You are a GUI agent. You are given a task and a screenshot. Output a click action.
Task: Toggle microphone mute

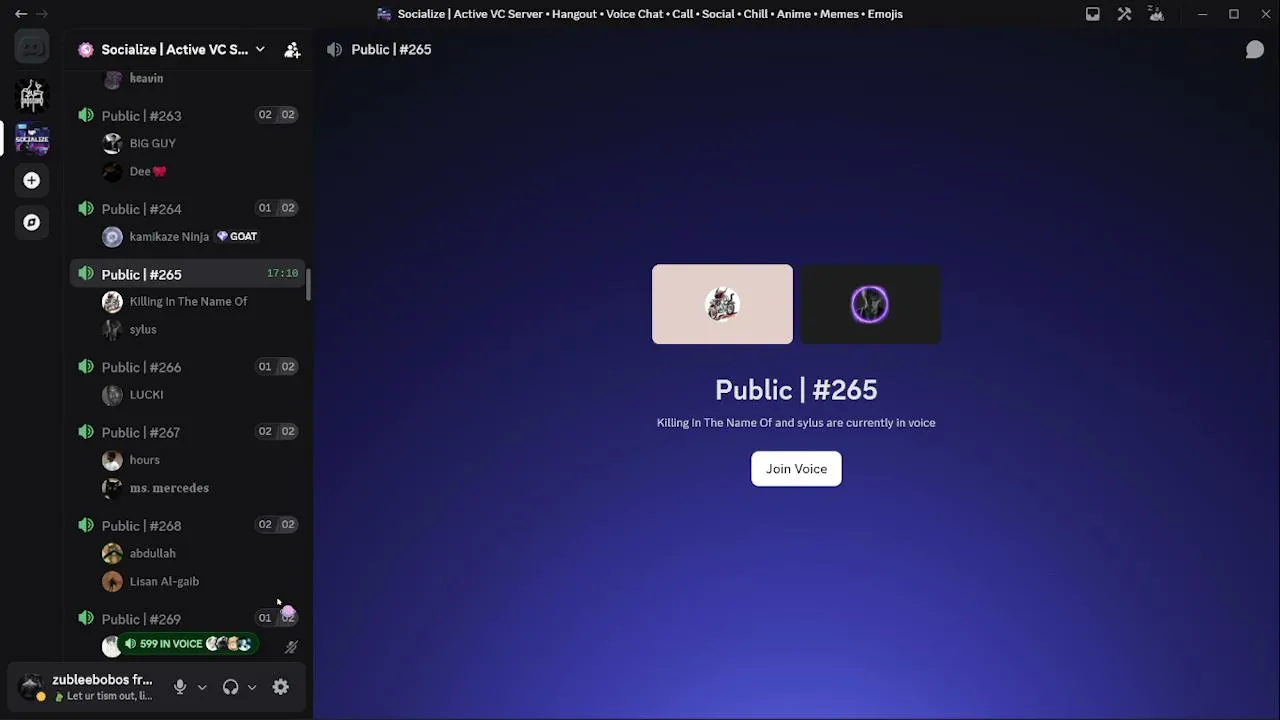(180, 687)
